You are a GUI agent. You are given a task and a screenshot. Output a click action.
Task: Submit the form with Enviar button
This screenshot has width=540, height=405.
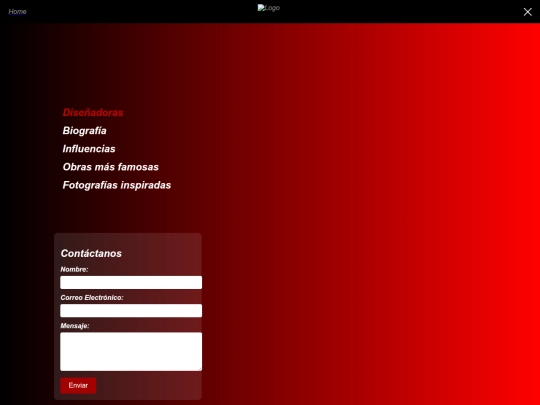[78, 386]
